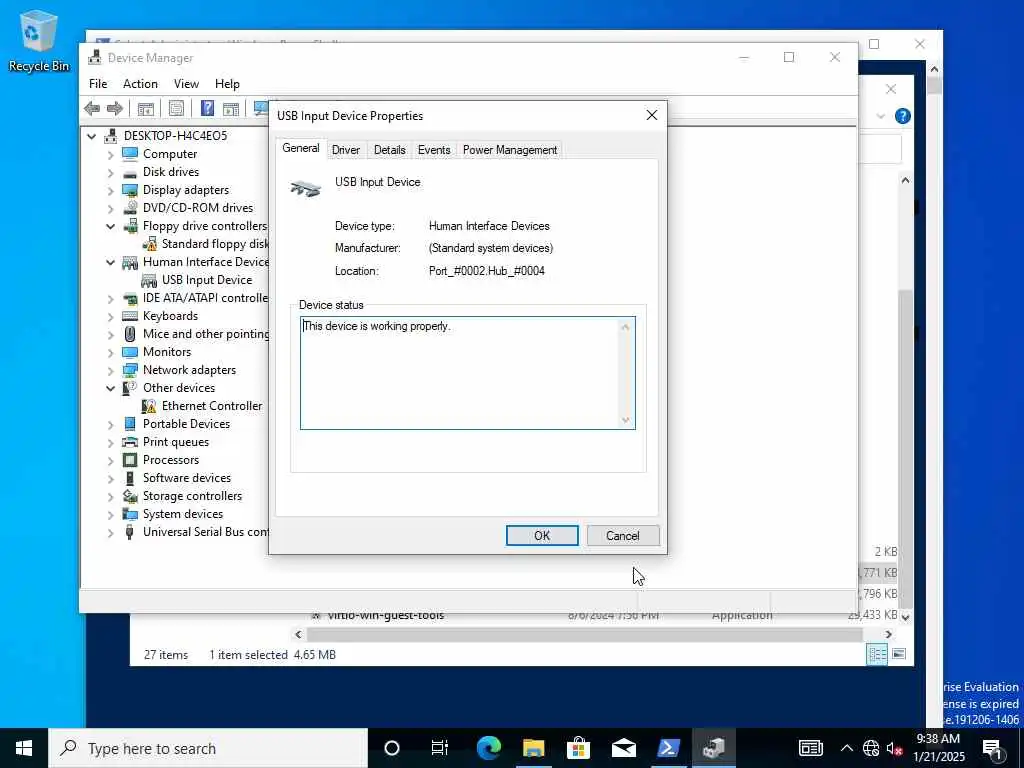Collapse the Other devices node
The height and width of the screenshot is (768, 1024).
coord(111,389)
